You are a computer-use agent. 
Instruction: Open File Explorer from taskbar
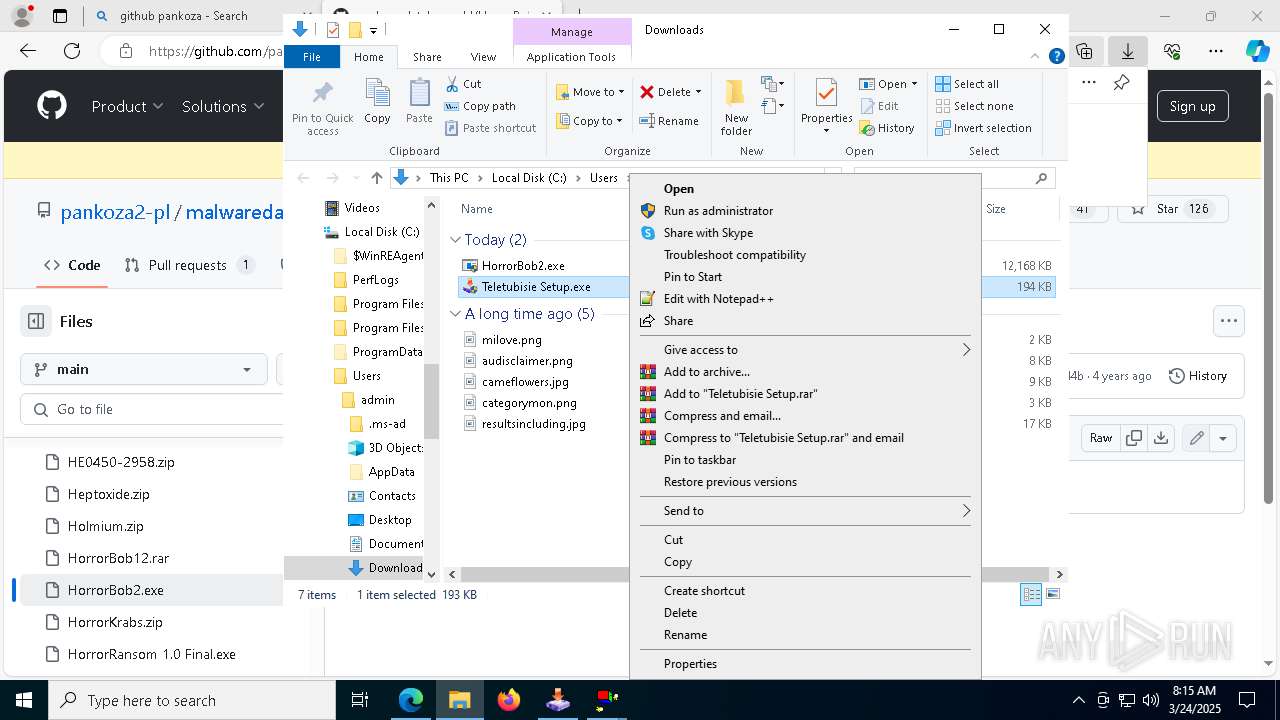(x=459, y=700)
